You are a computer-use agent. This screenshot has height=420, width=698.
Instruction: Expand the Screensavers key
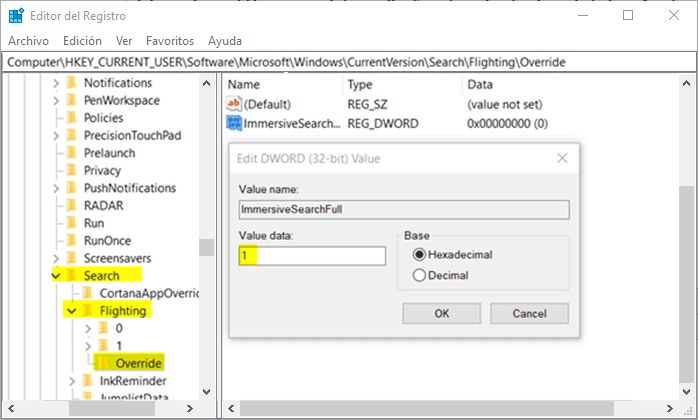coord(56,258)
